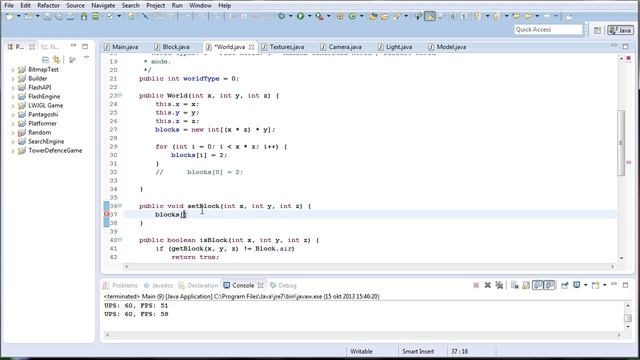Open the Problems view tab
Image resolution: width=640 pixels, height=360 pixels.
point(120,285)
